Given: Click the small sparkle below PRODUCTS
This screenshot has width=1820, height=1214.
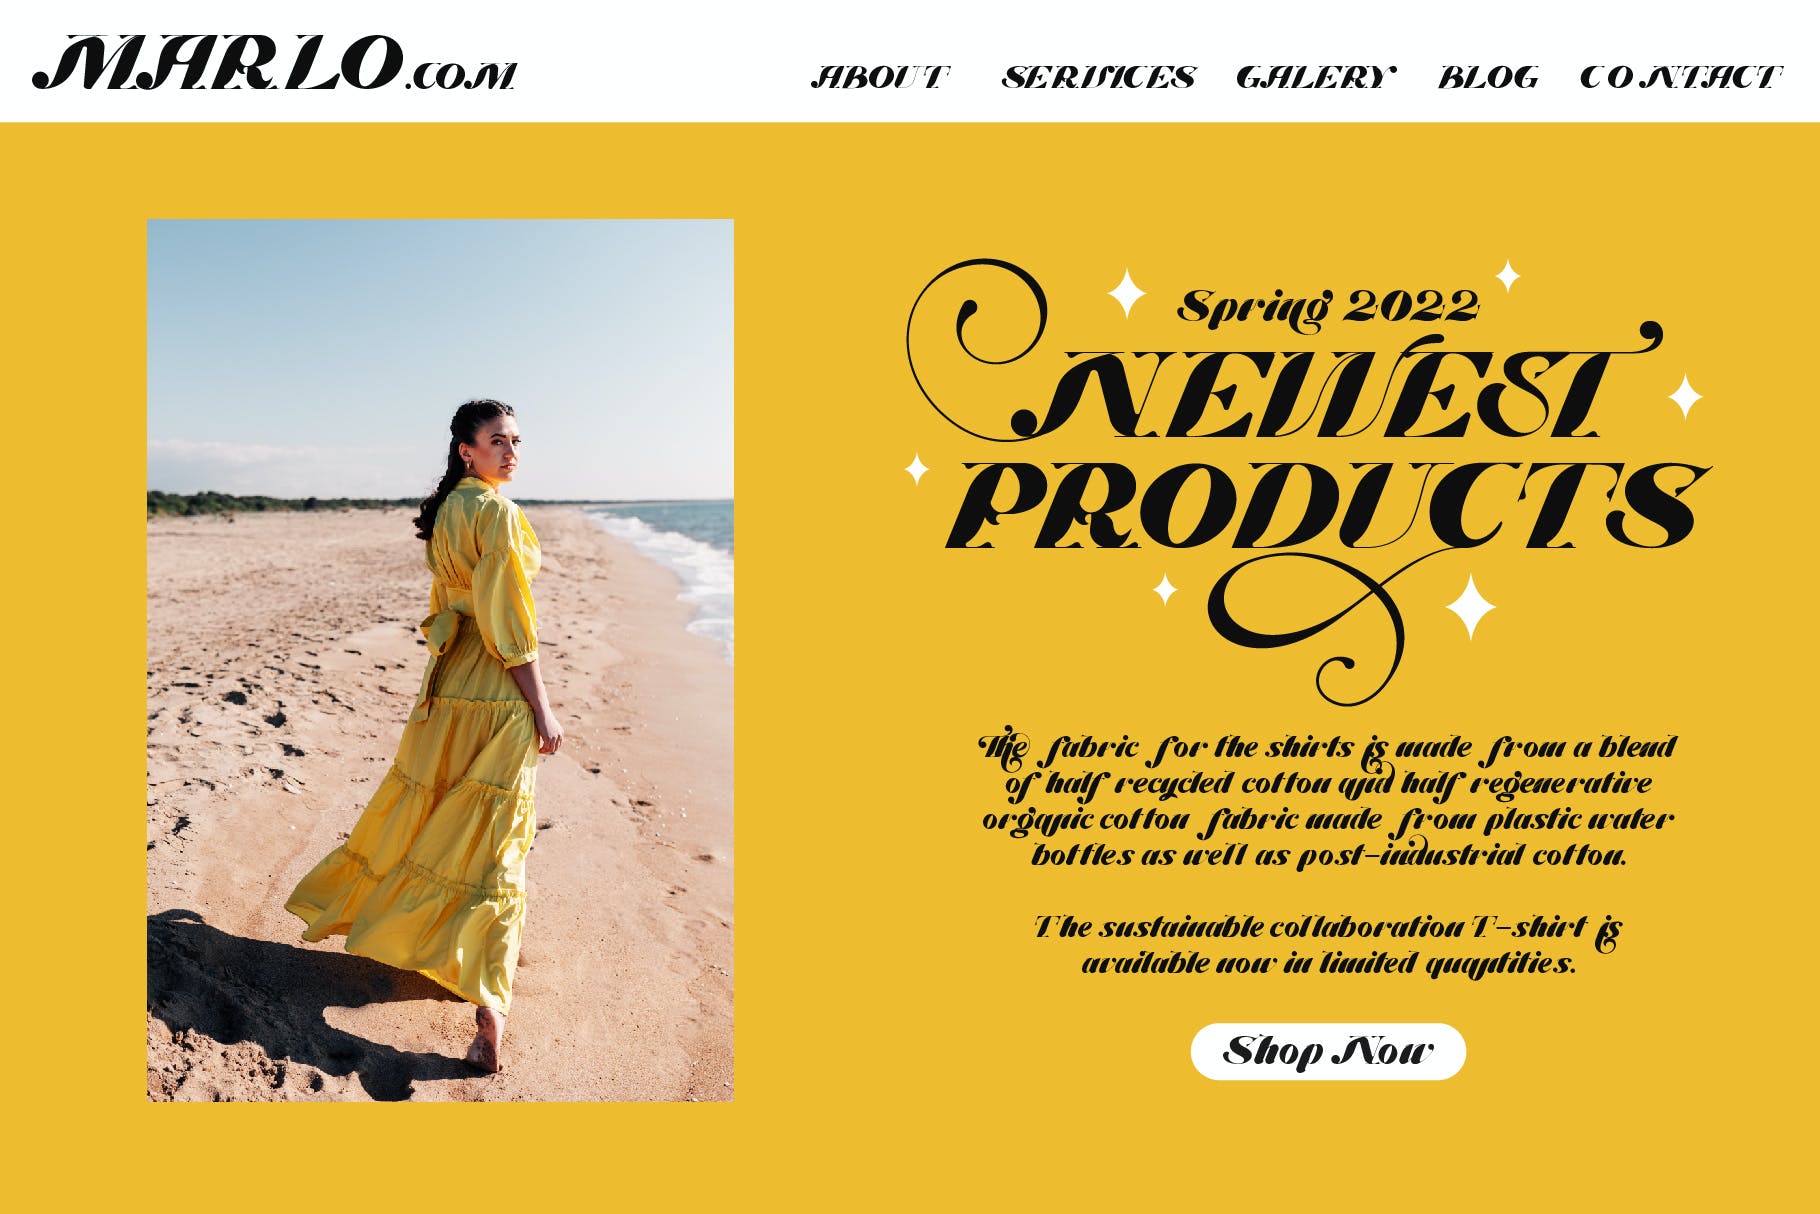Looking at the screenshot, I should pyautogui.click(x=1165, y=589).
